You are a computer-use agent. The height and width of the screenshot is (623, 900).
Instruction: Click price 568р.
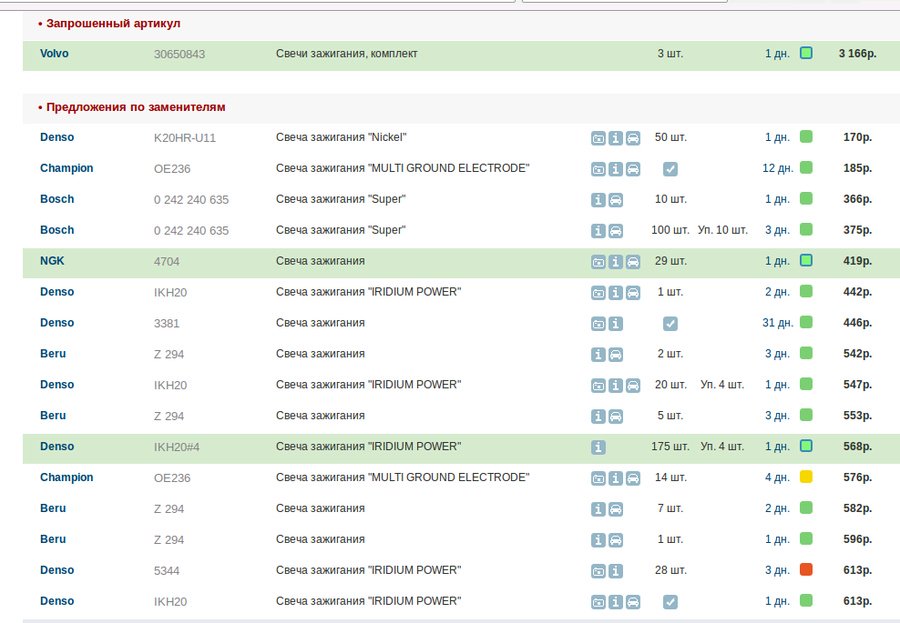click(858, 446)
